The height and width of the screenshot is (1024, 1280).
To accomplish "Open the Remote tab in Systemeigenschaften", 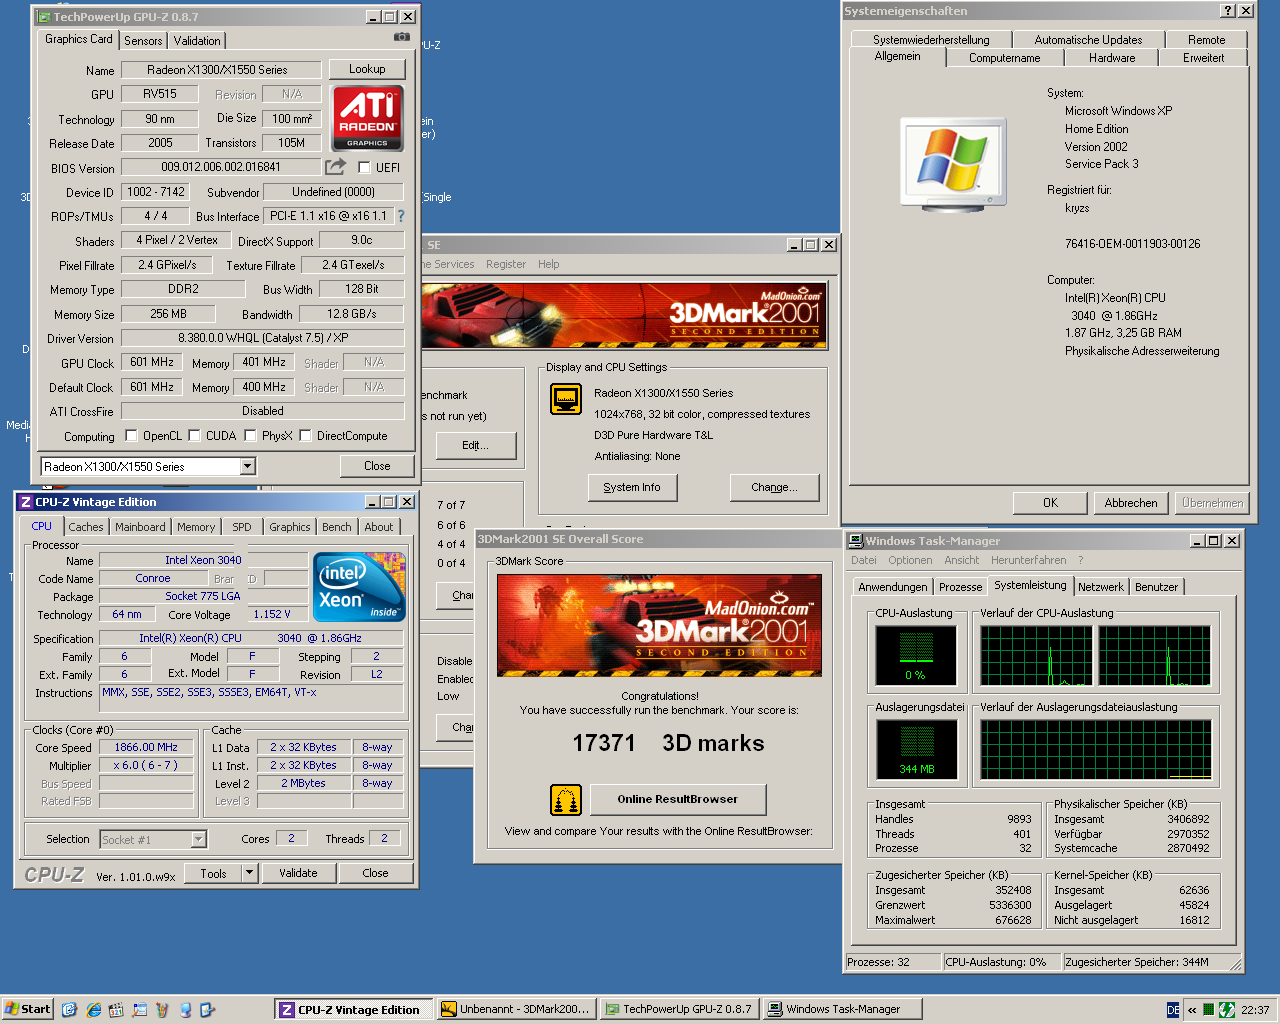I will point(1207,40).
